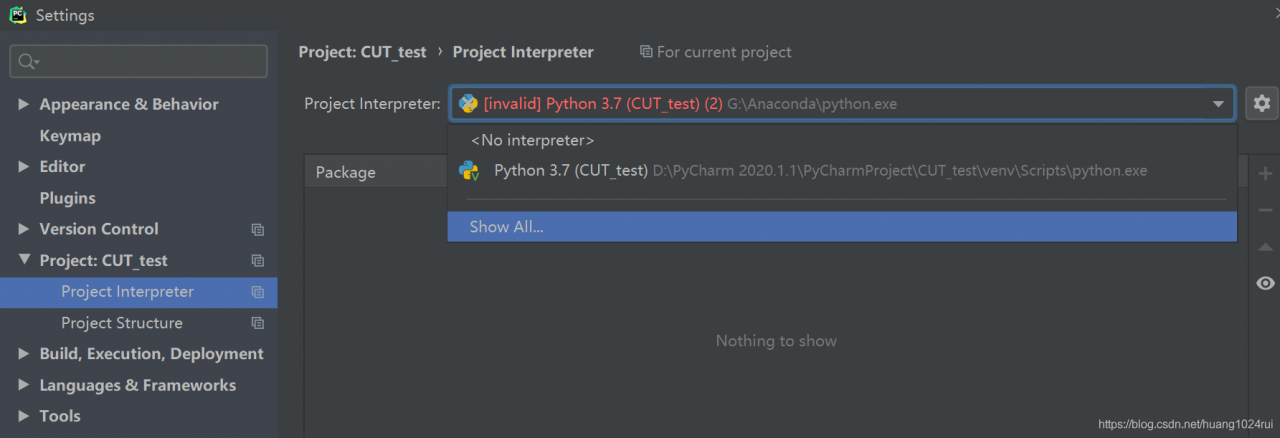Open Plugins settings page
The width and height of the screenshot is (1280, 438).
[x=67, y=198]
